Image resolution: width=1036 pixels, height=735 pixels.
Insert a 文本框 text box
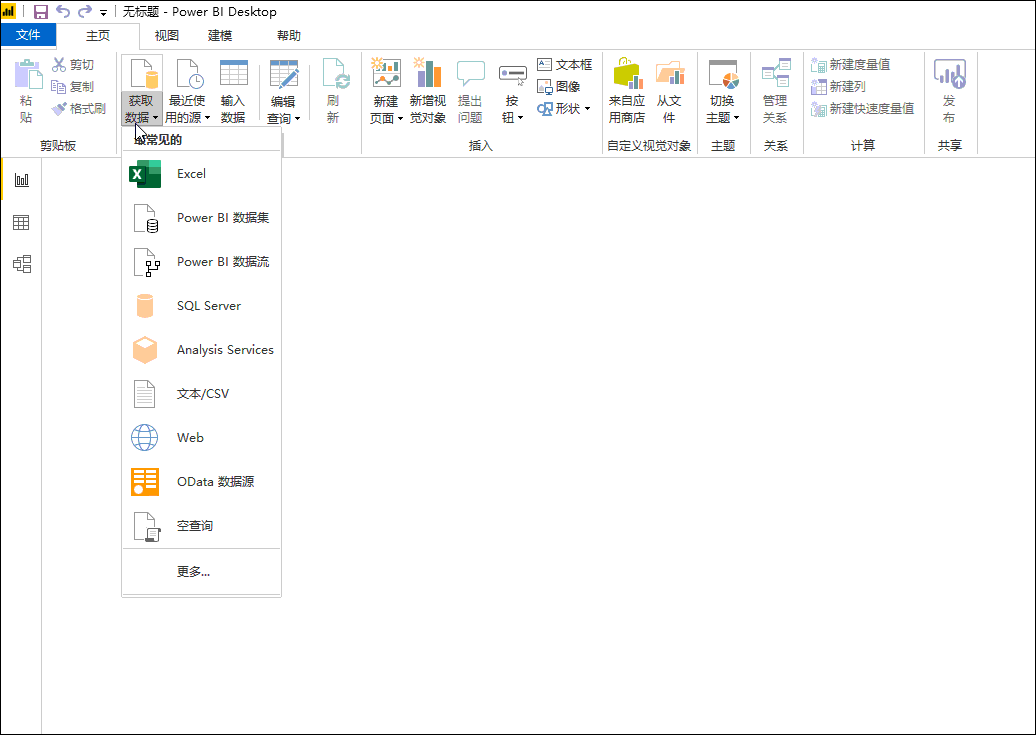tap(565, 65)
